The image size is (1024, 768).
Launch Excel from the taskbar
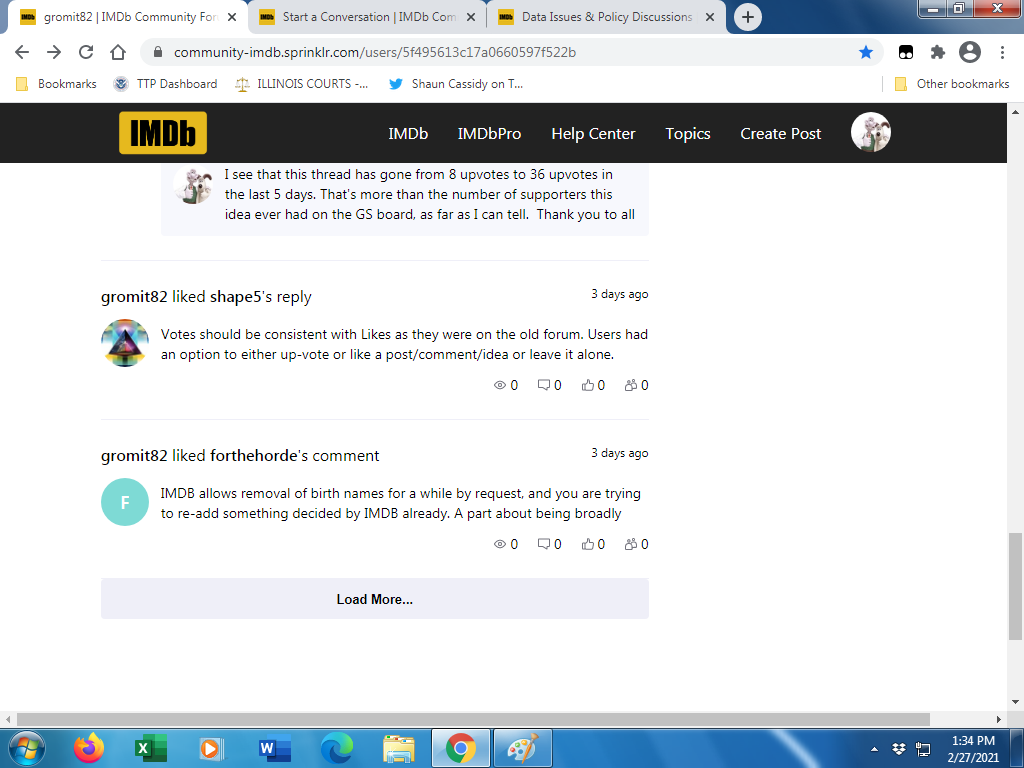pos(151,747)
